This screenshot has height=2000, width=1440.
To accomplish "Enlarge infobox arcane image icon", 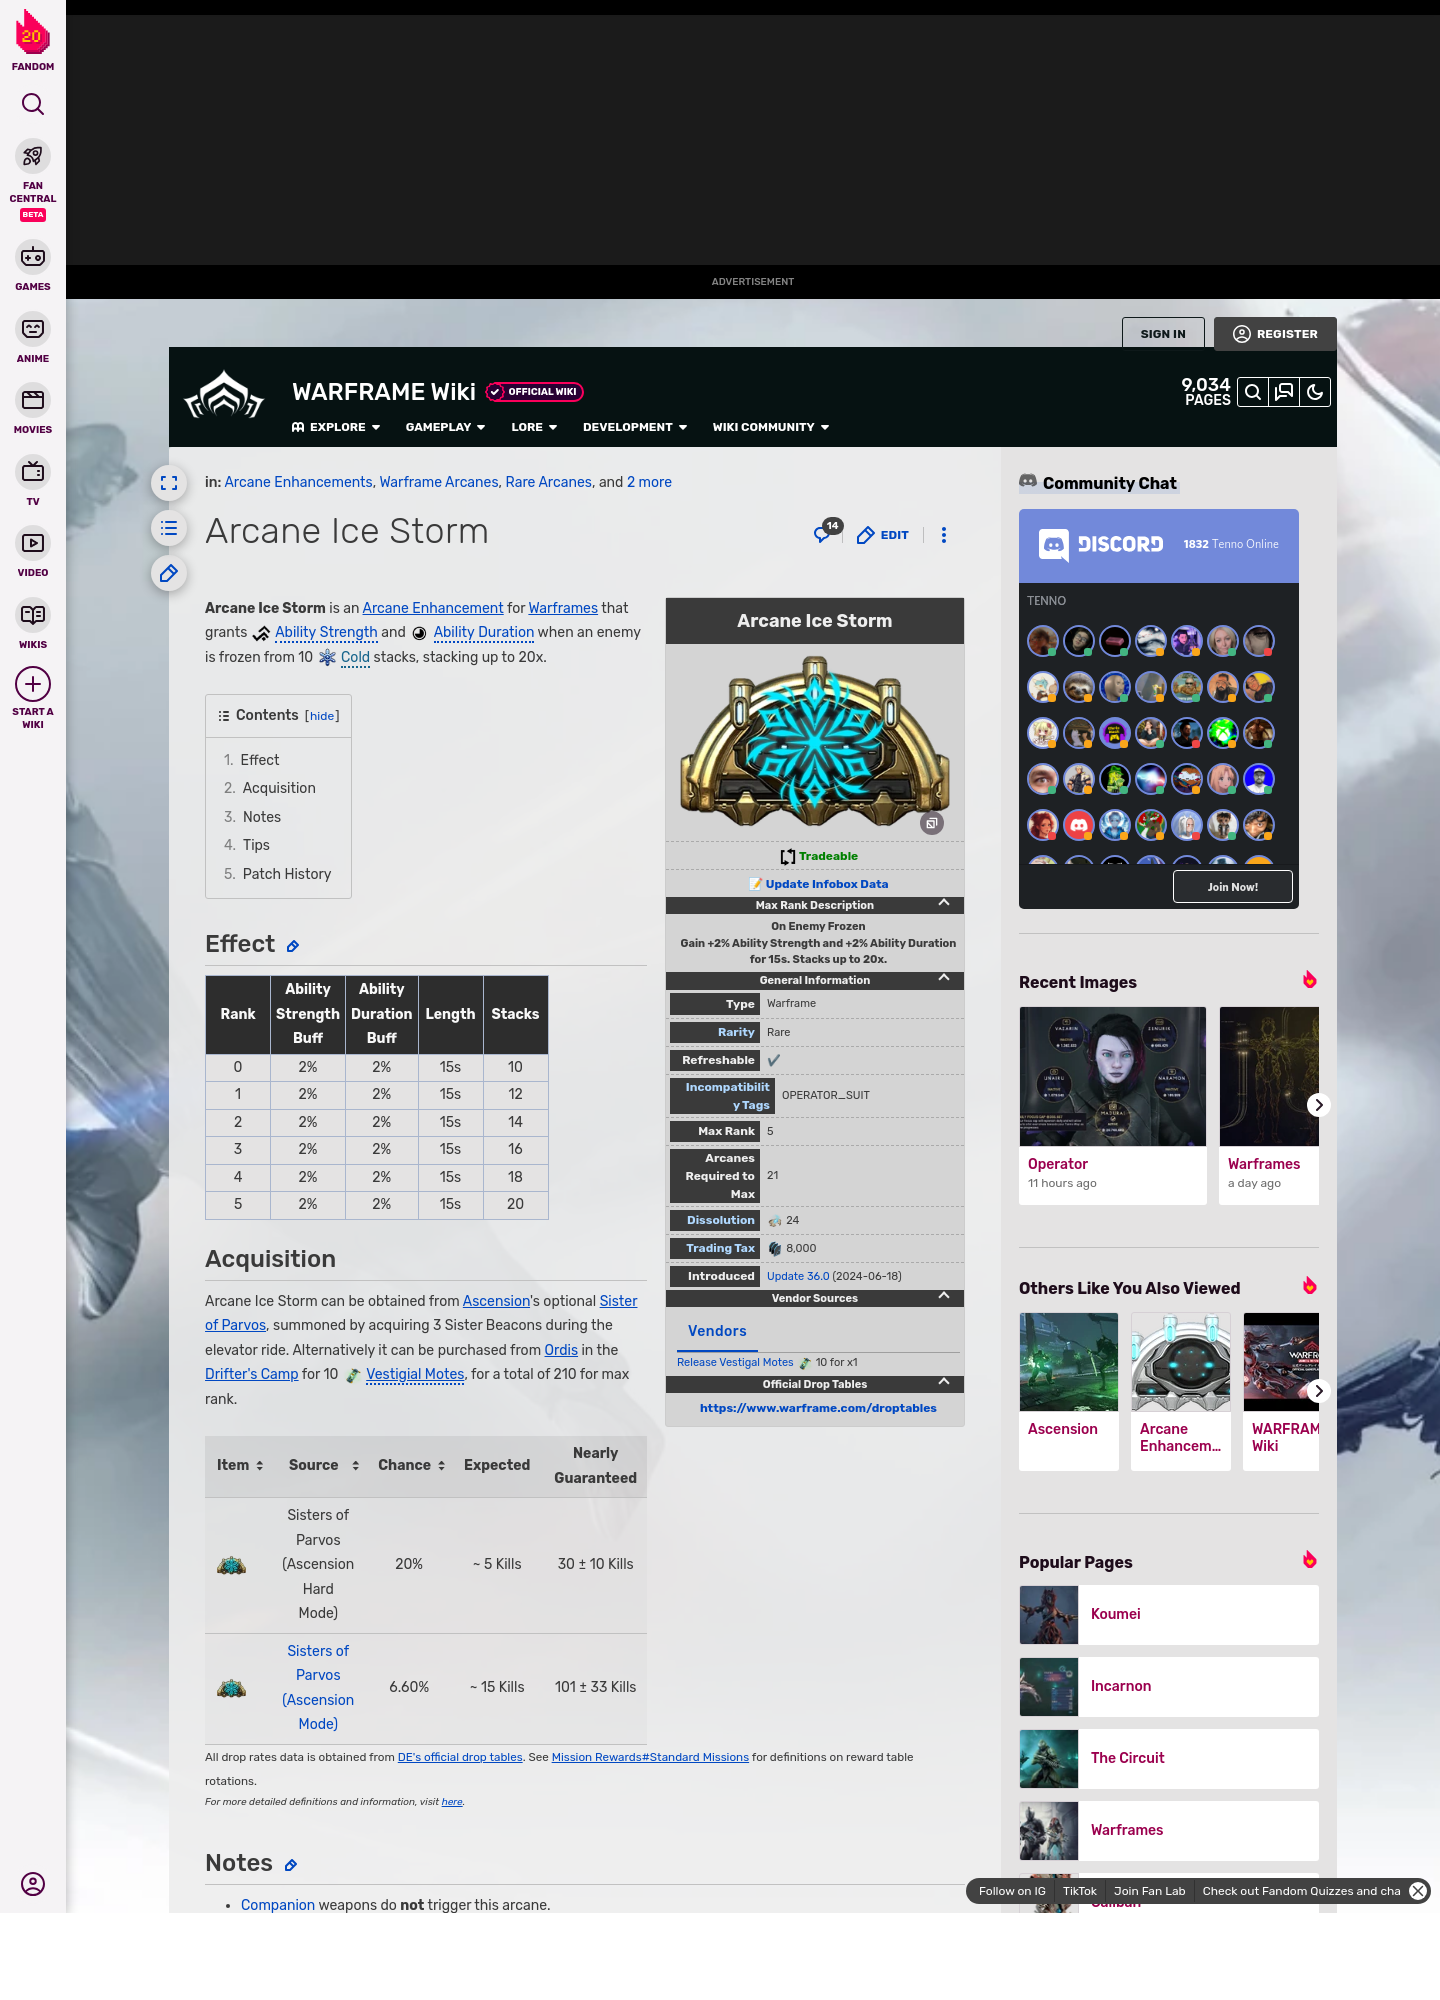I will click(x=932, y=823).
